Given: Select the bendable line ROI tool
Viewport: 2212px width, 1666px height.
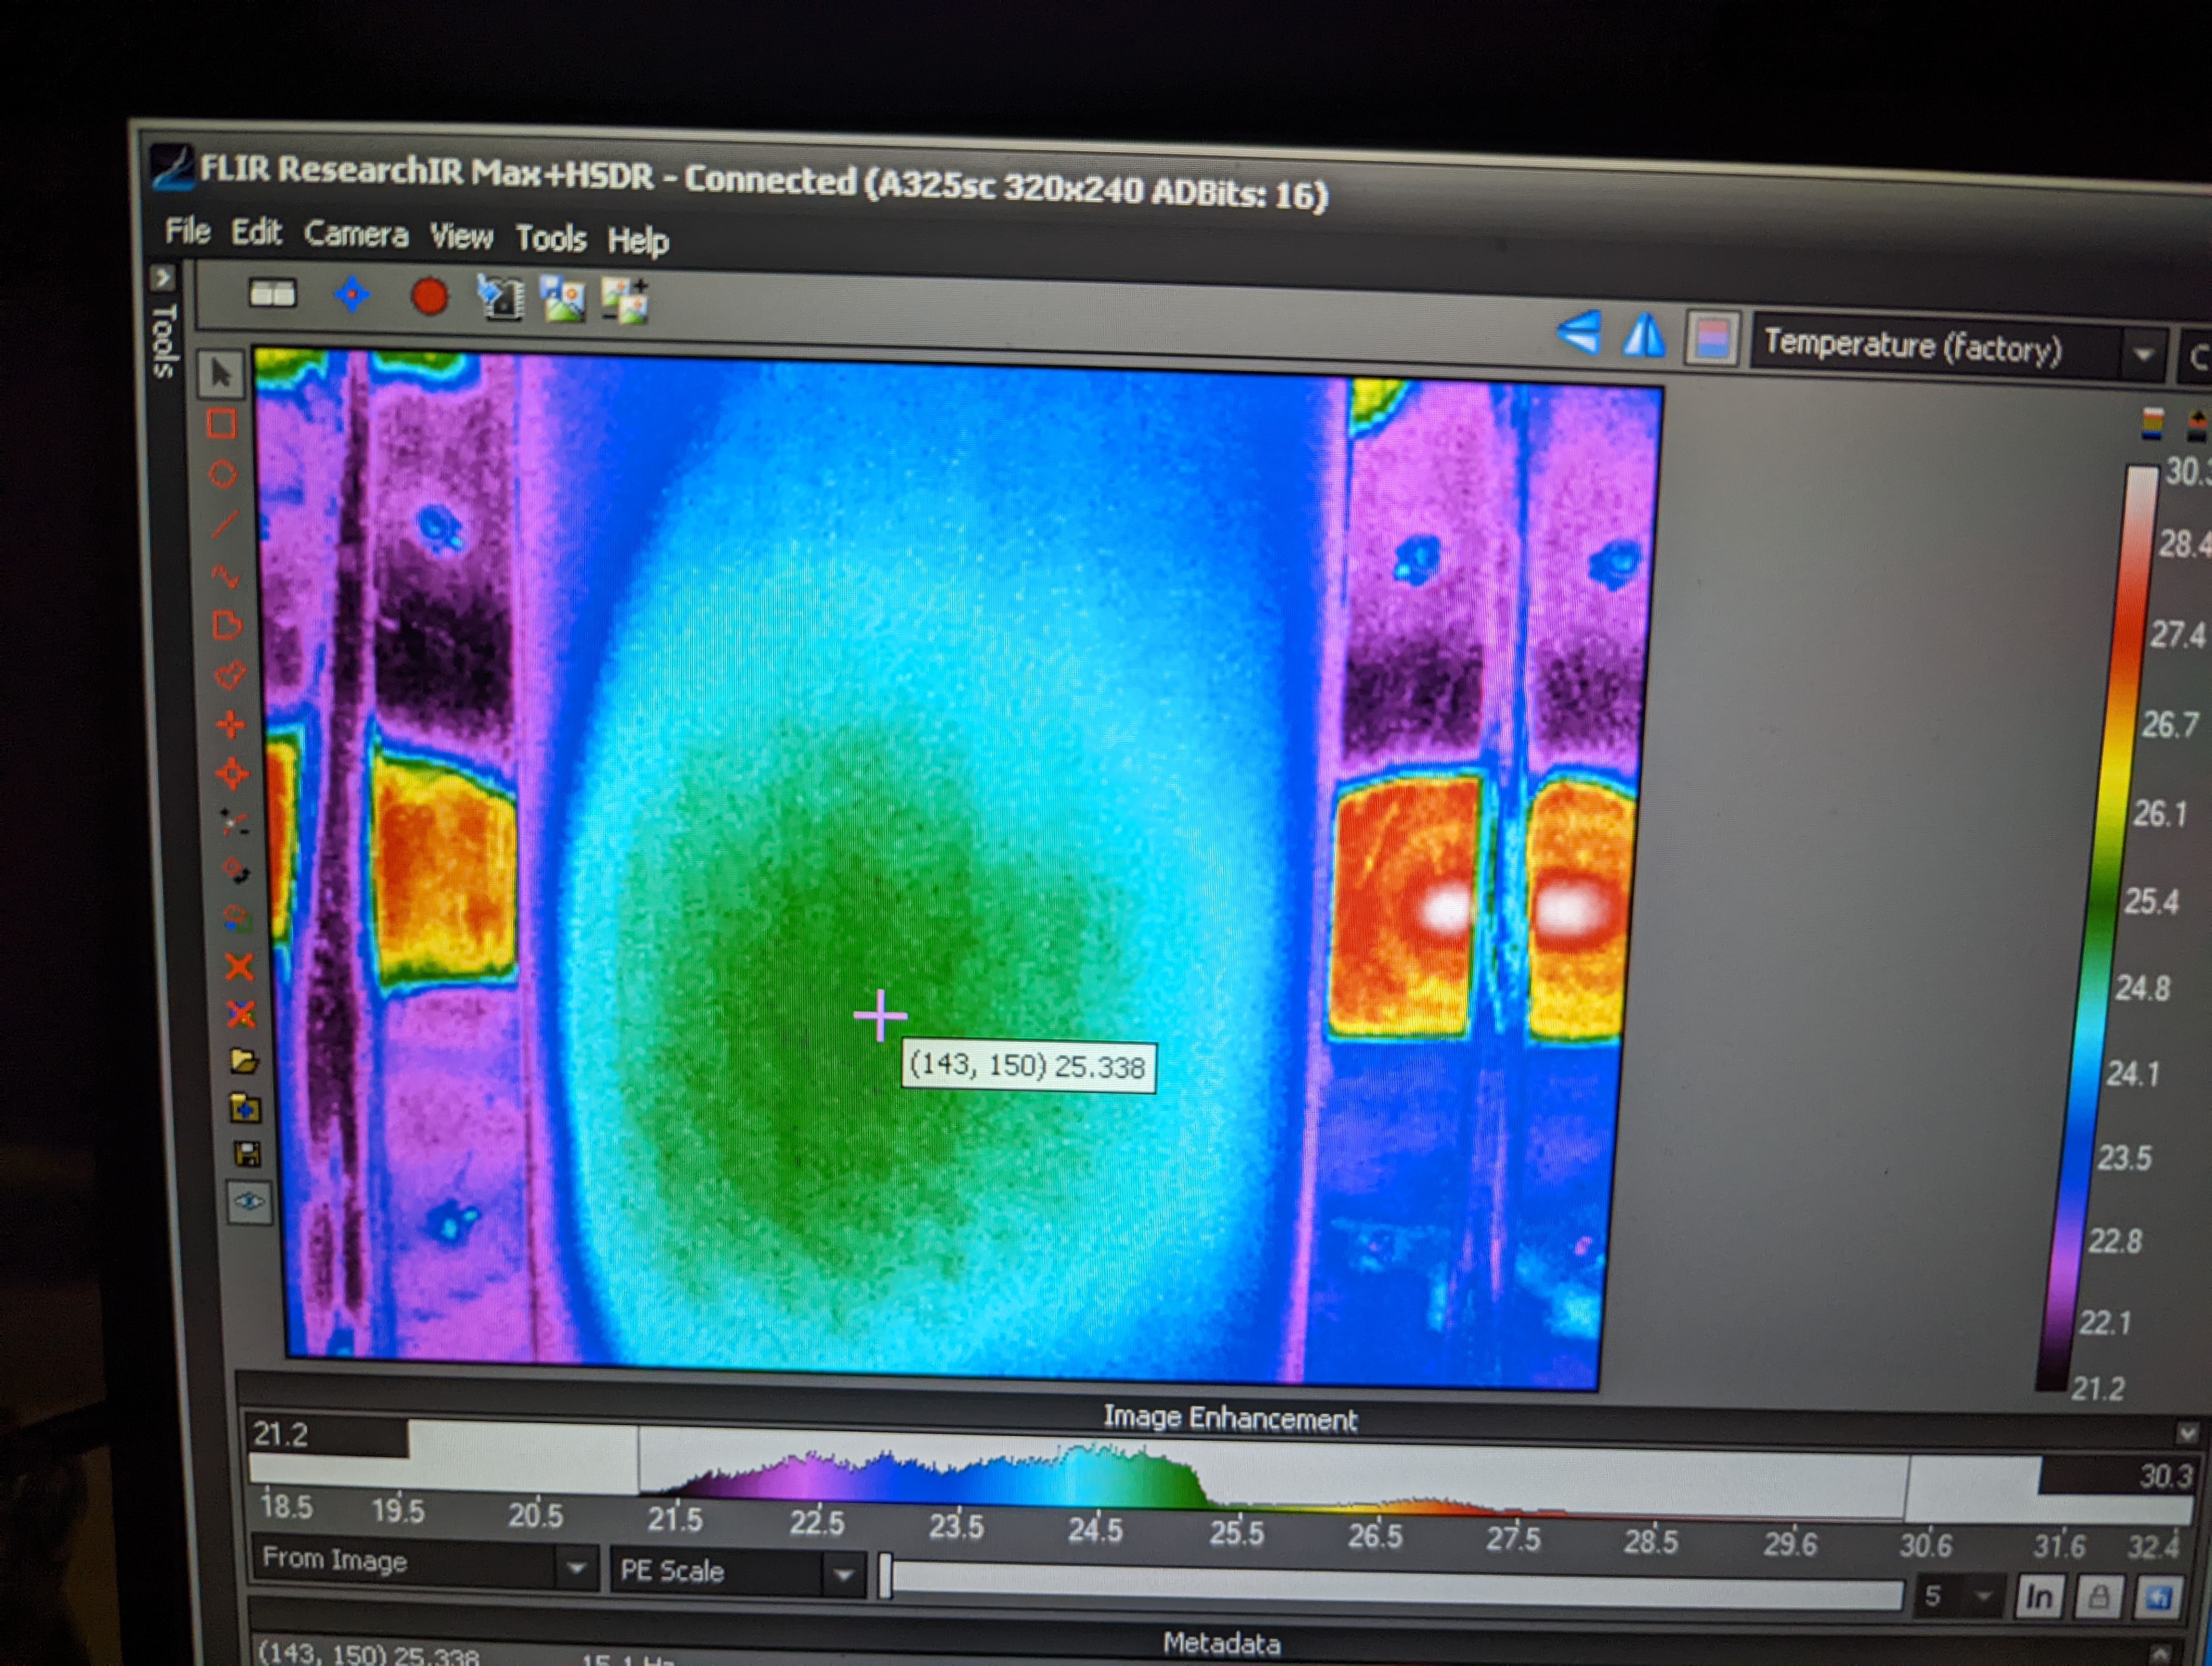Looking at the screenshot, I should tap(226, 575).
